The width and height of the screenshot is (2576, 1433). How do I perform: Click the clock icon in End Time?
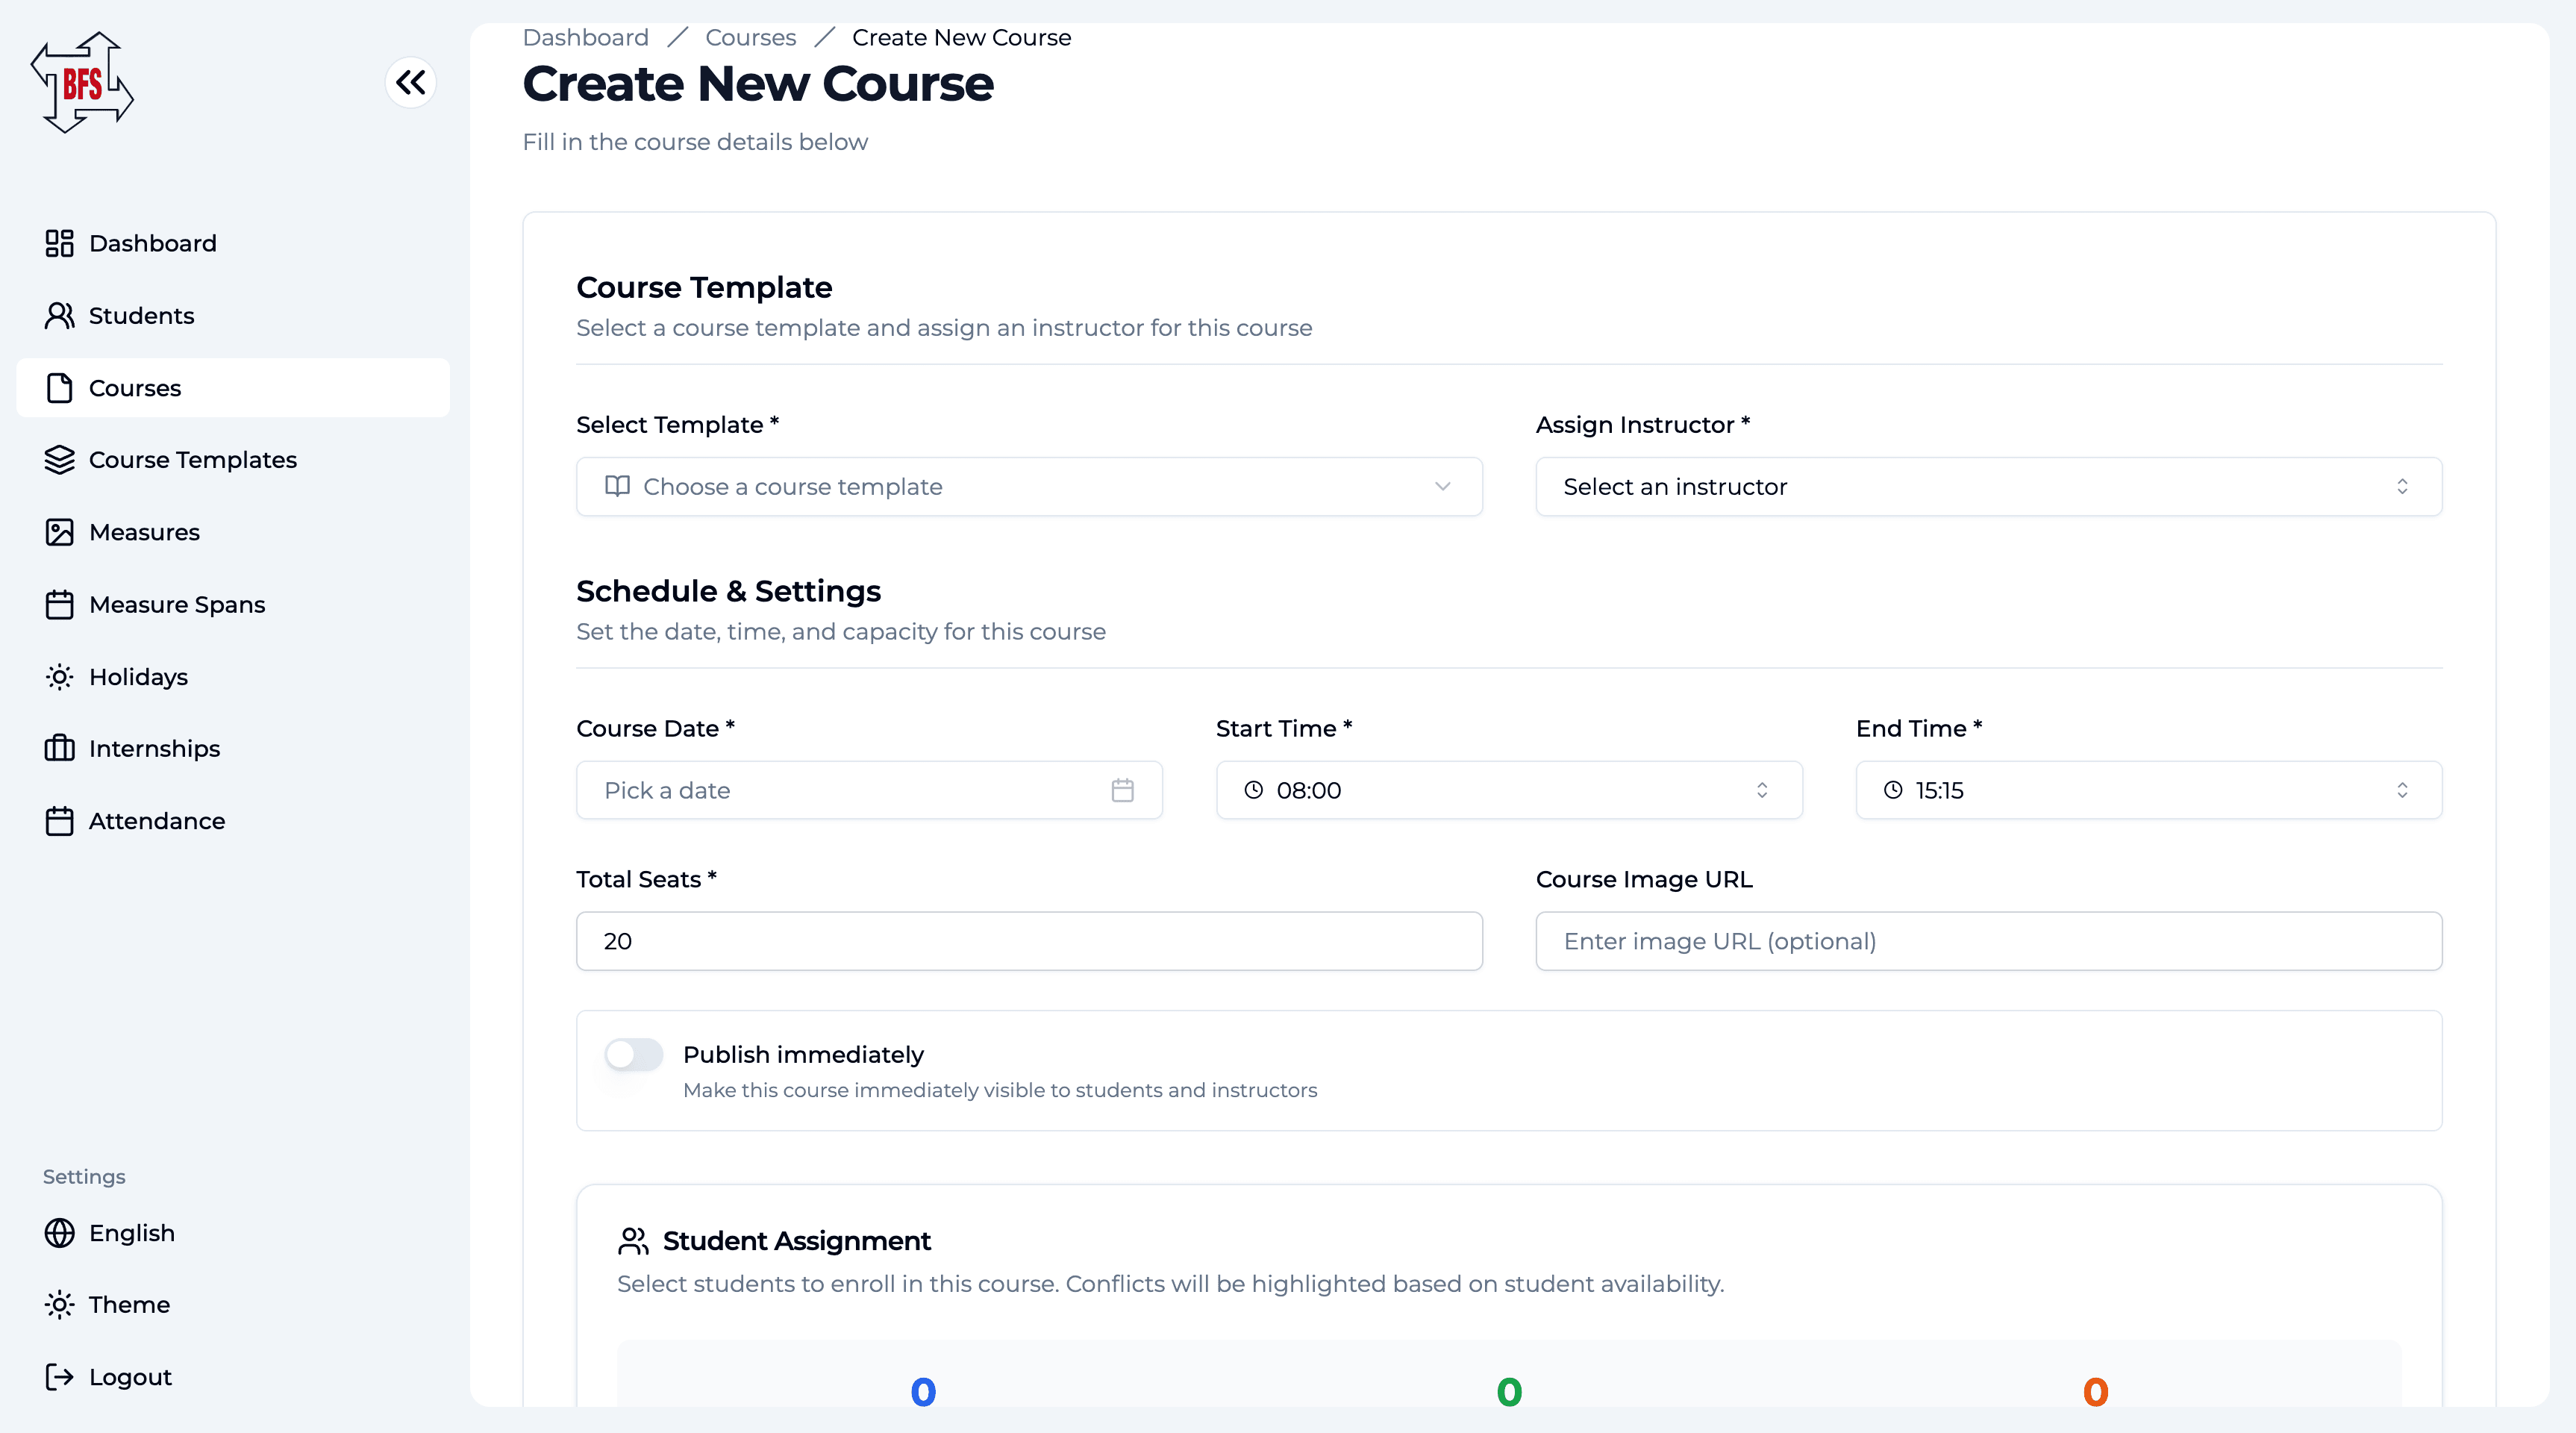pos(1893,790)
